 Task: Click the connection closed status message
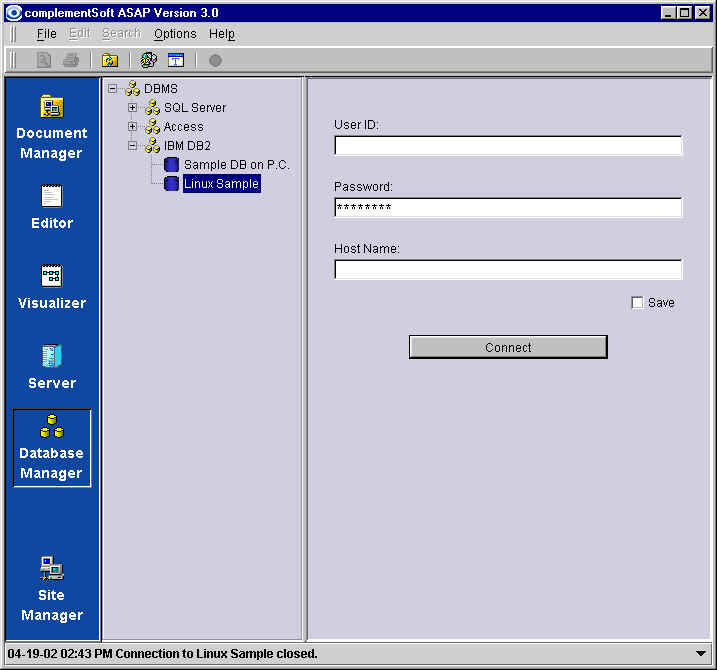coord(162,654)
